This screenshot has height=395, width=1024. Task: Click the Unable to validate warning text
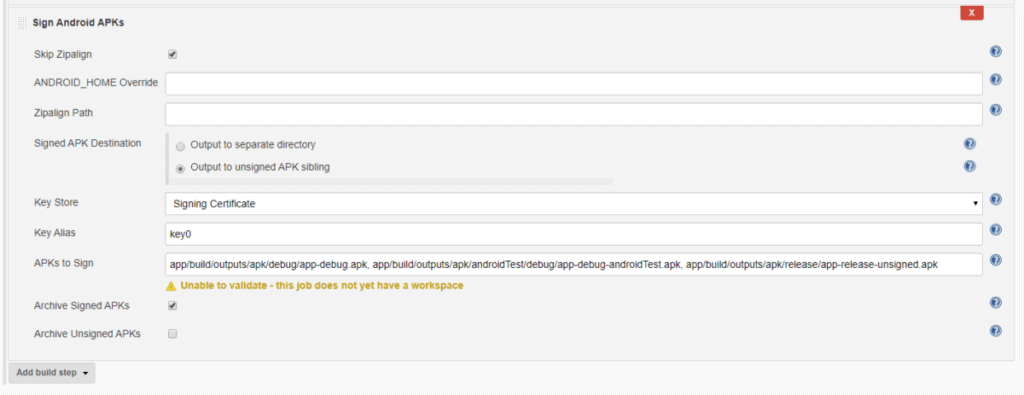click(322, 286)
